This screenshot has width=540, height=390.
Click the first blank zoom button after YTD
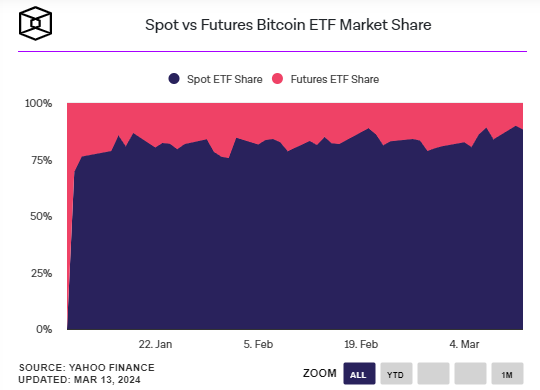tap(433, 373)
